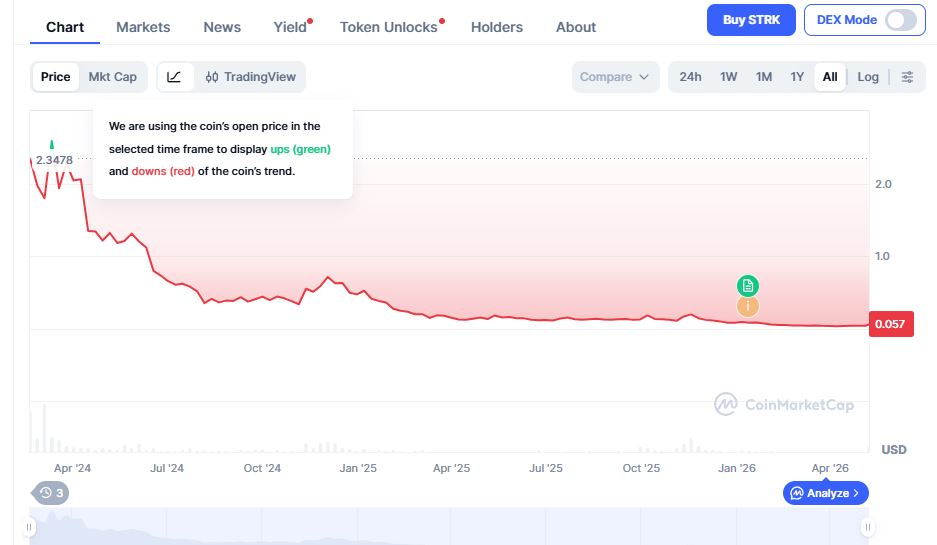Go to the About tab
937x545 pixels.
(575, 27)
